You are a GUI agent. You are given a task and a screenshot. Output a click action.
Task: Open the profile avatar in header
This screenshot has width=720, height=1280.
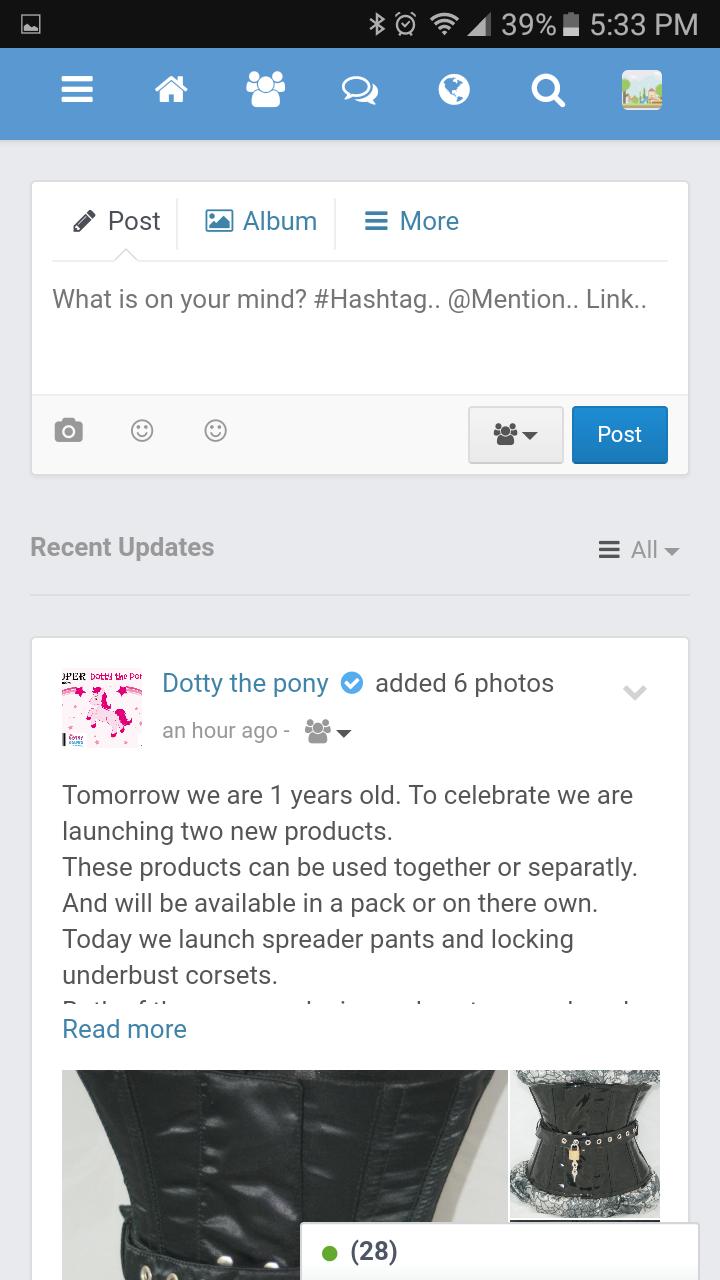tap(641, 90)
